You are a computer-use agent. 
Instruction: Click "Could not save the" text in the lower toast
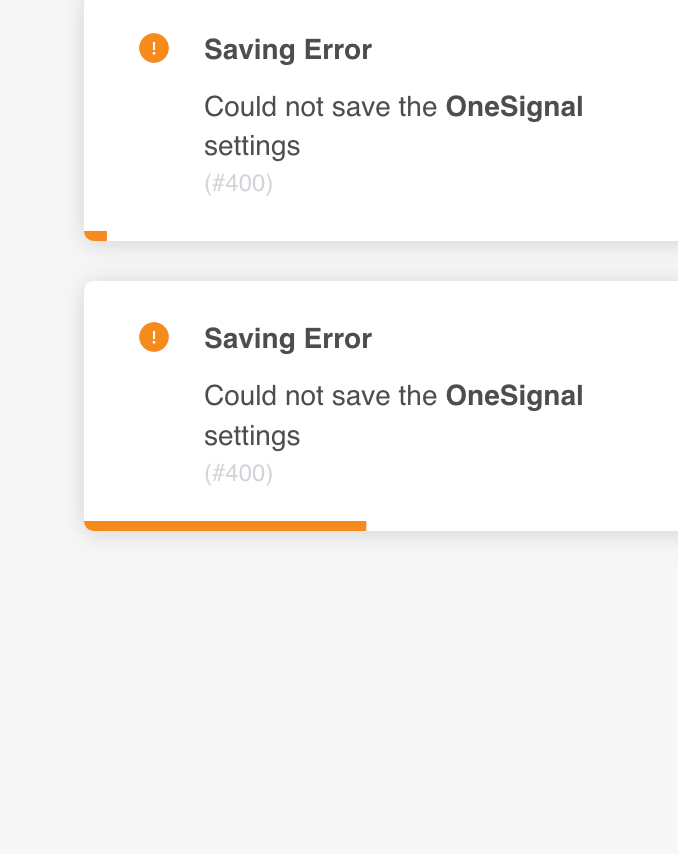pyautogui.click(x=321, y=396)
